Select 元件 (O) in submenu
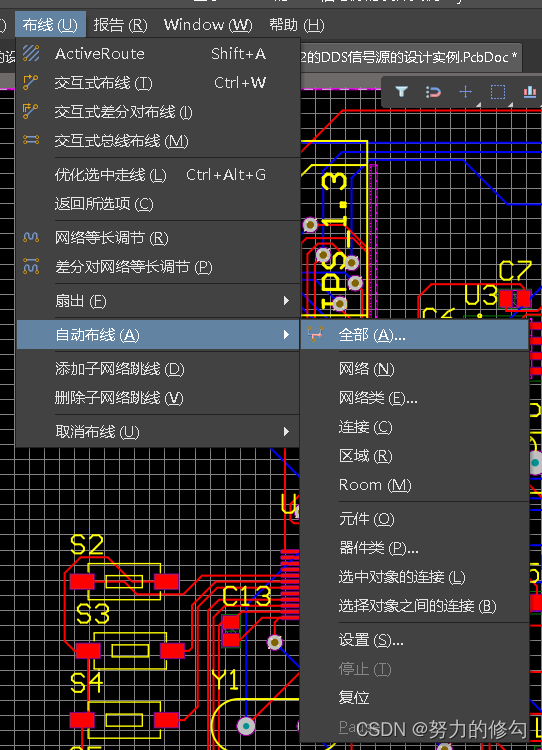The height and width of the screenshot is (750, 542). point(414,519)
